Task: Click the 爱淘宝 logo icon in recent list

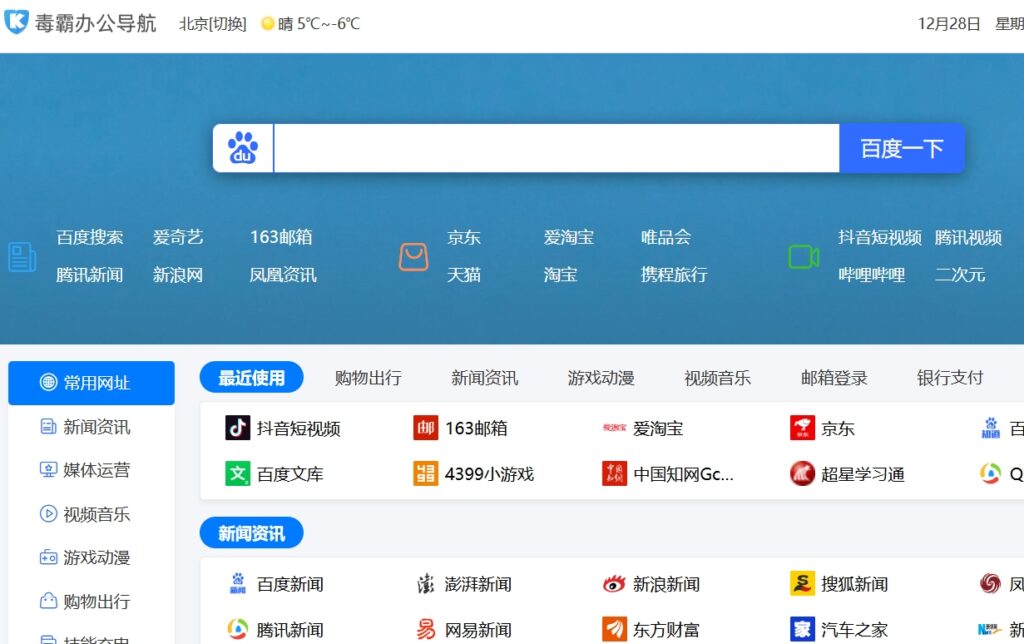Action: [x=614, y=428]
